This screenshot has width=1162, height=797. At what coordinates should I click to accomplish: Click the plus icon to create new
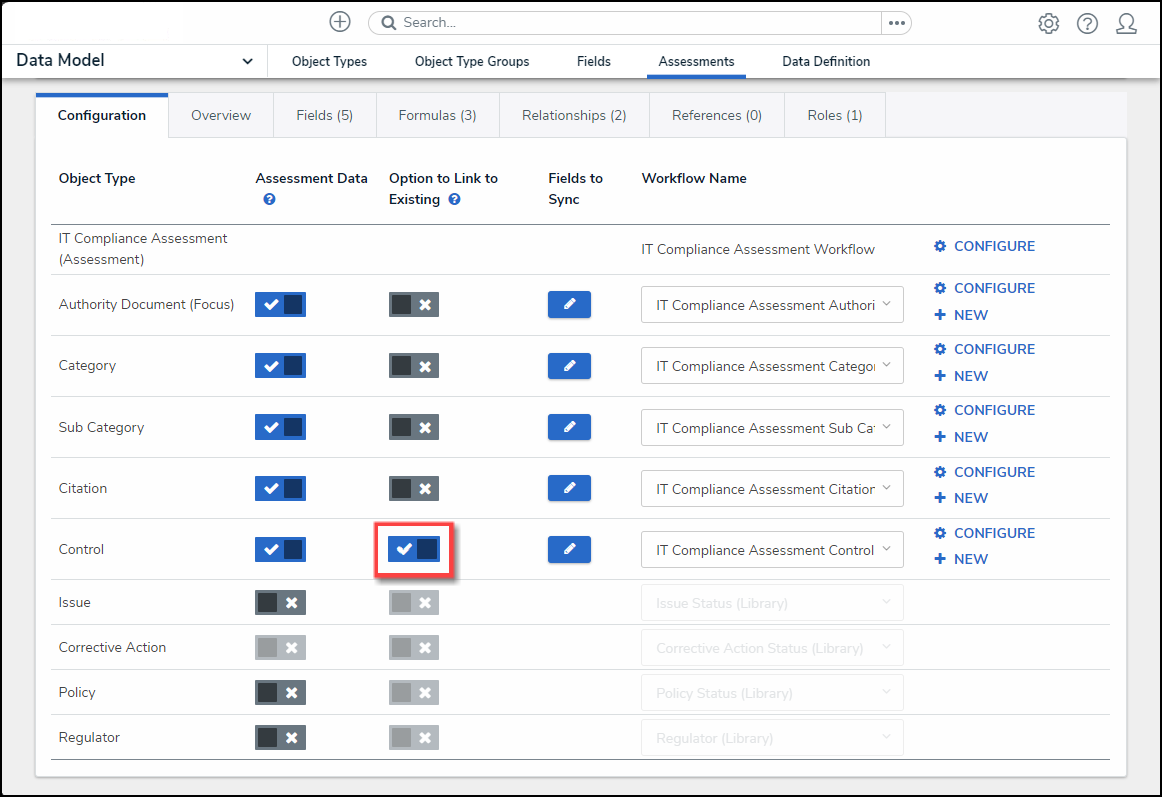tap(340, 22)
